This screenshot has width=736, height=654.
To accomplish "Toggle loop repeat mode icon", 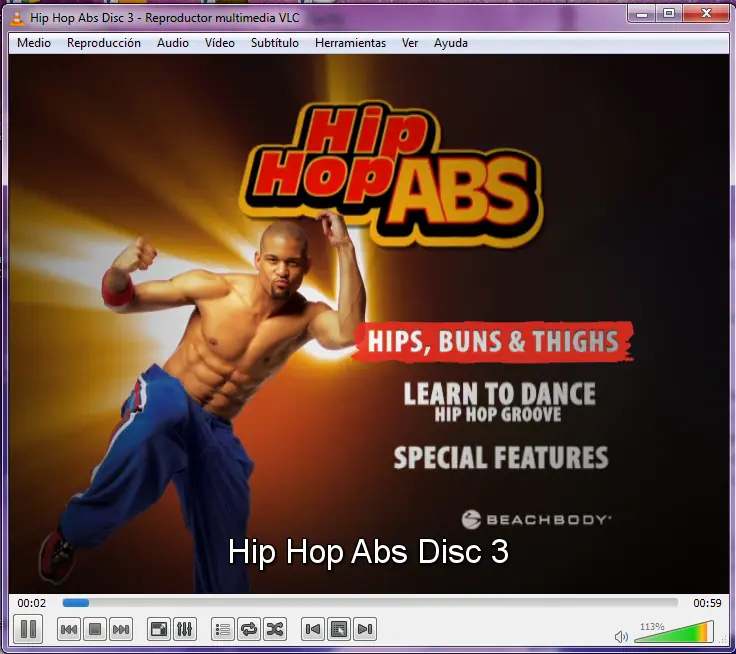I will [249, 629].
